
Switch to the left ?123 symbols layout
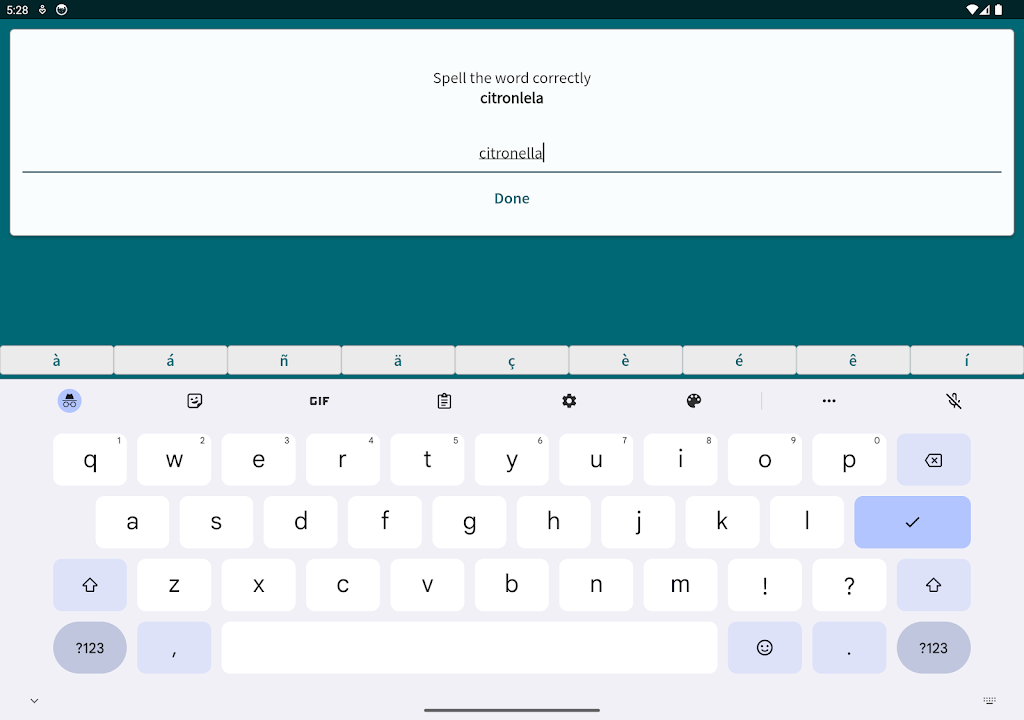pyautogui.click(x=90, y=648)
